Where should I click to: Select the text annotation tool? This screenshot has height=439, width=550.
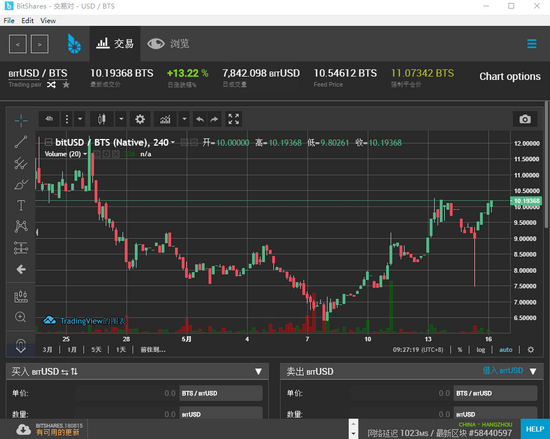[21, 205]
